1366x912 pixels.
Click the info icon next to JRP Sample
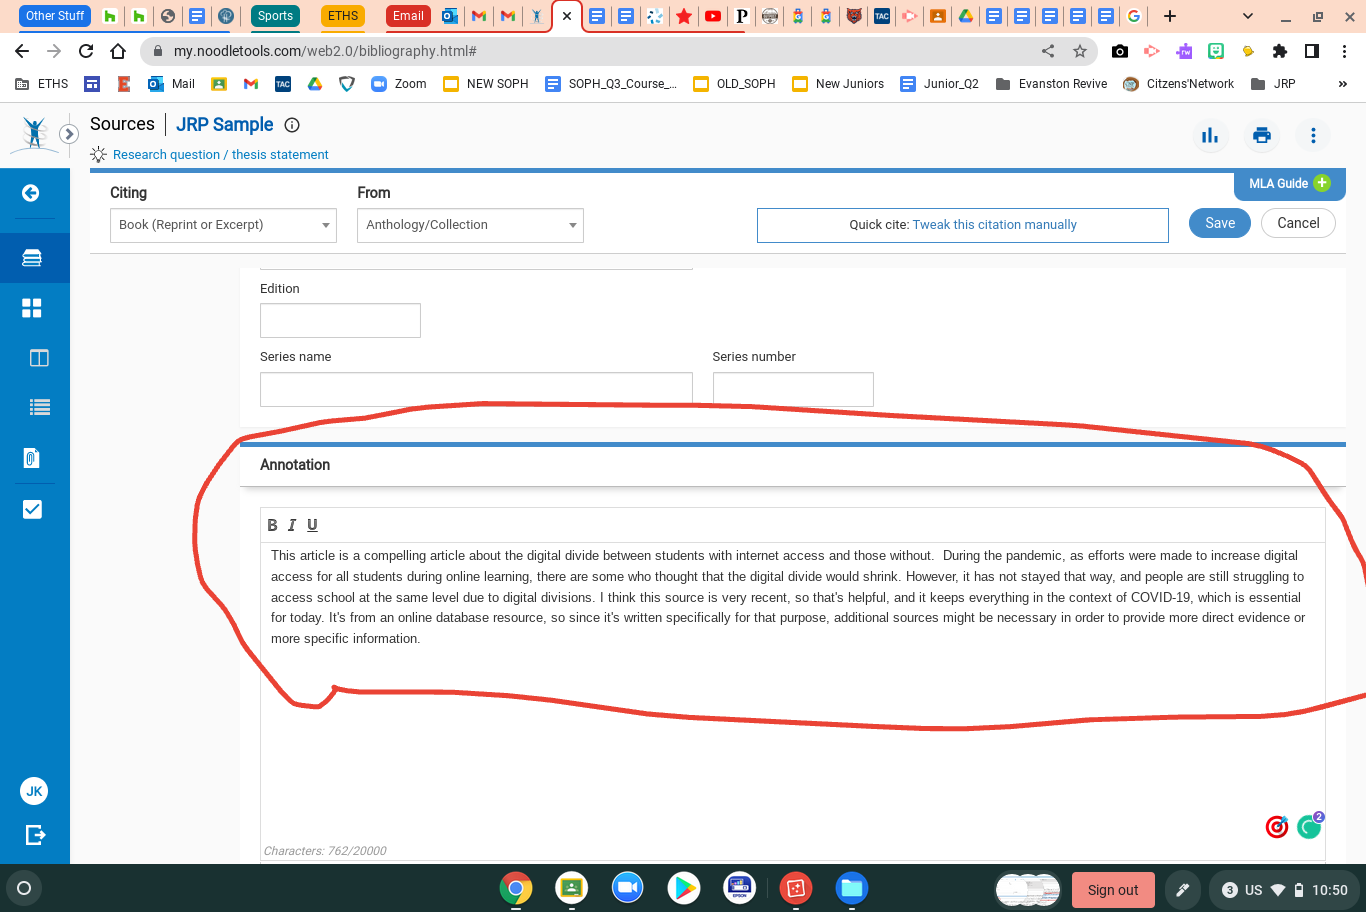click(292, 125)
